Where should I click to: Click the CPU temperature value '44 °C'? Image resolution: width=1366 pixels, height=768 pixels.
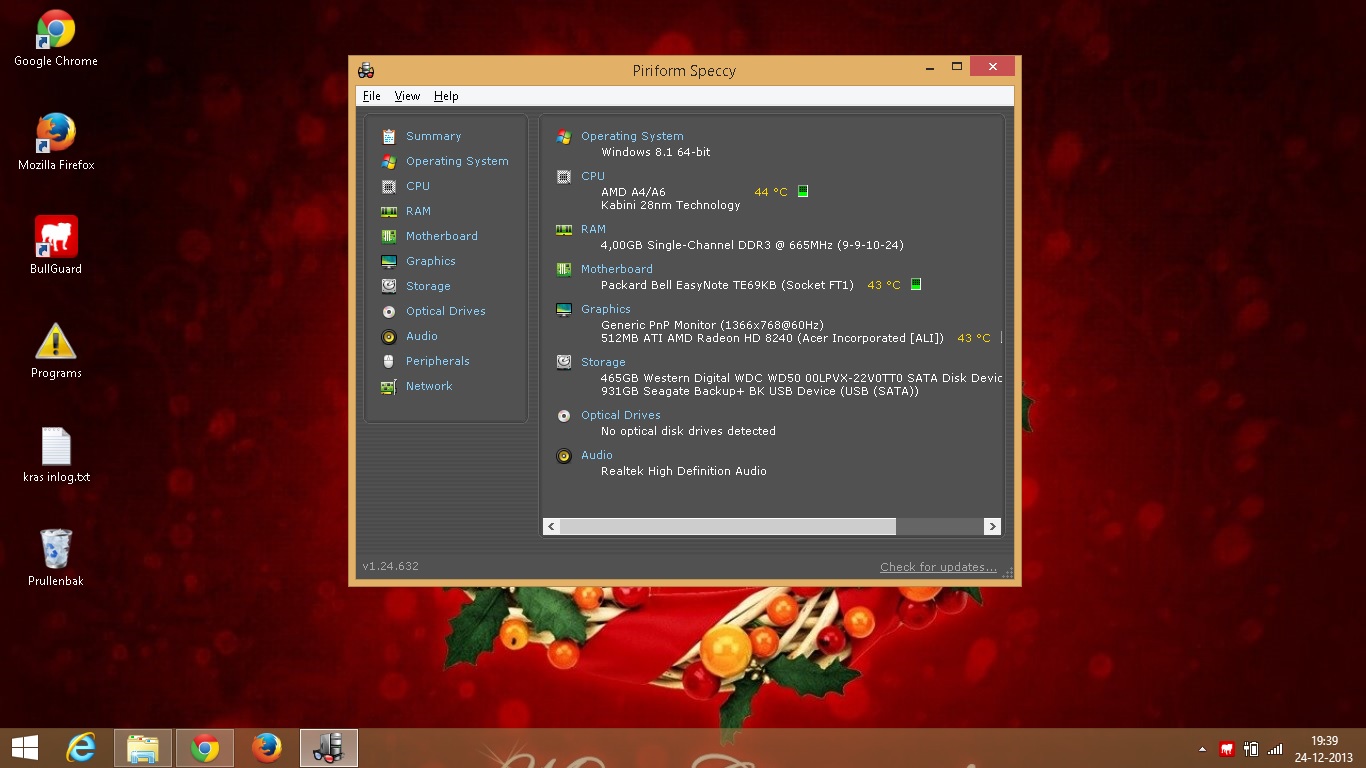[x=771, y=192]
